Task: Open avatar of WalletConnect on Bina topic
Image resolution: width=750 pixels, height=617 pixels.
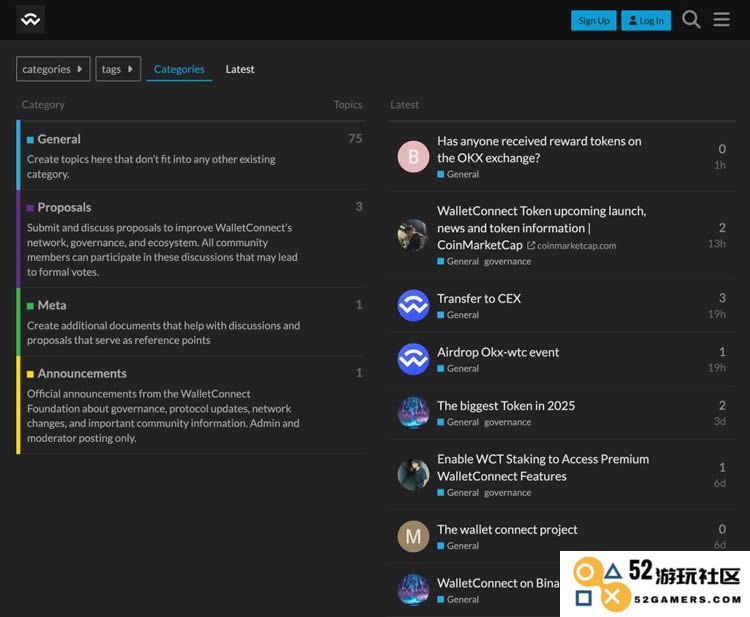Action: click(413, 590)
